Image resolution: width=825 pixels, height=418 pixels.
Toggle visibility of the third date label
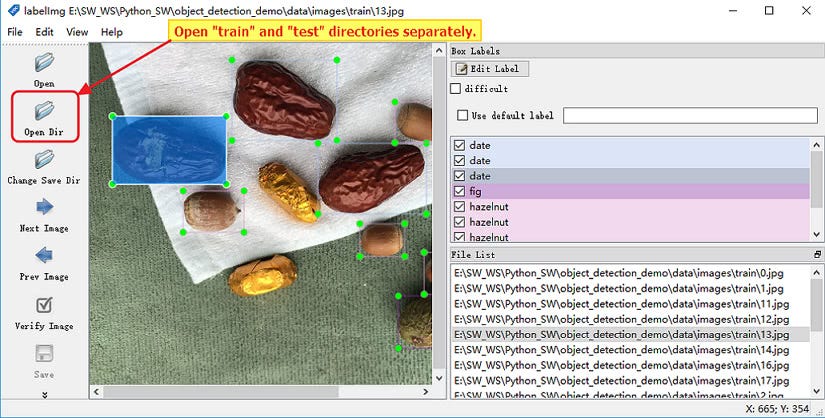coord(459,176)
